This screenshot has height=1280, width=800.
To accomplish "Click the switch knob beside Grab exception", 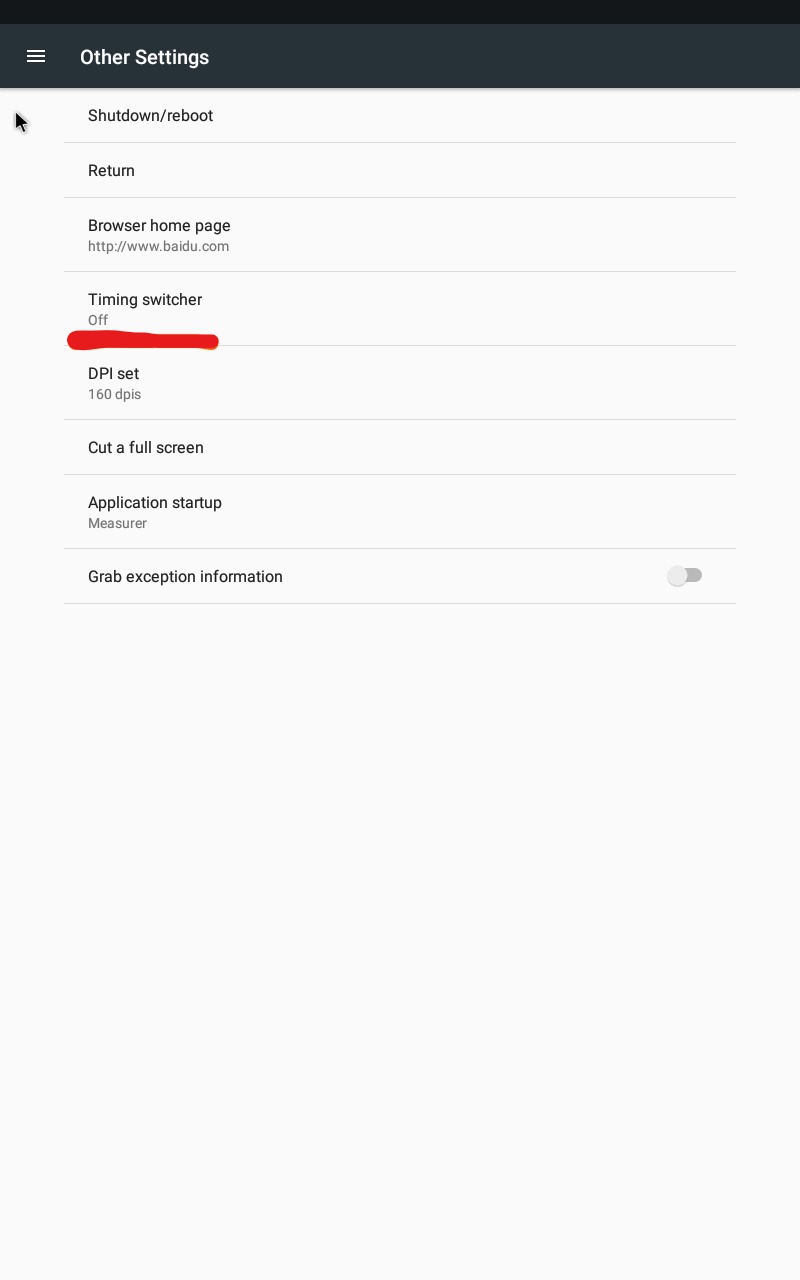I will click(678, 576).
